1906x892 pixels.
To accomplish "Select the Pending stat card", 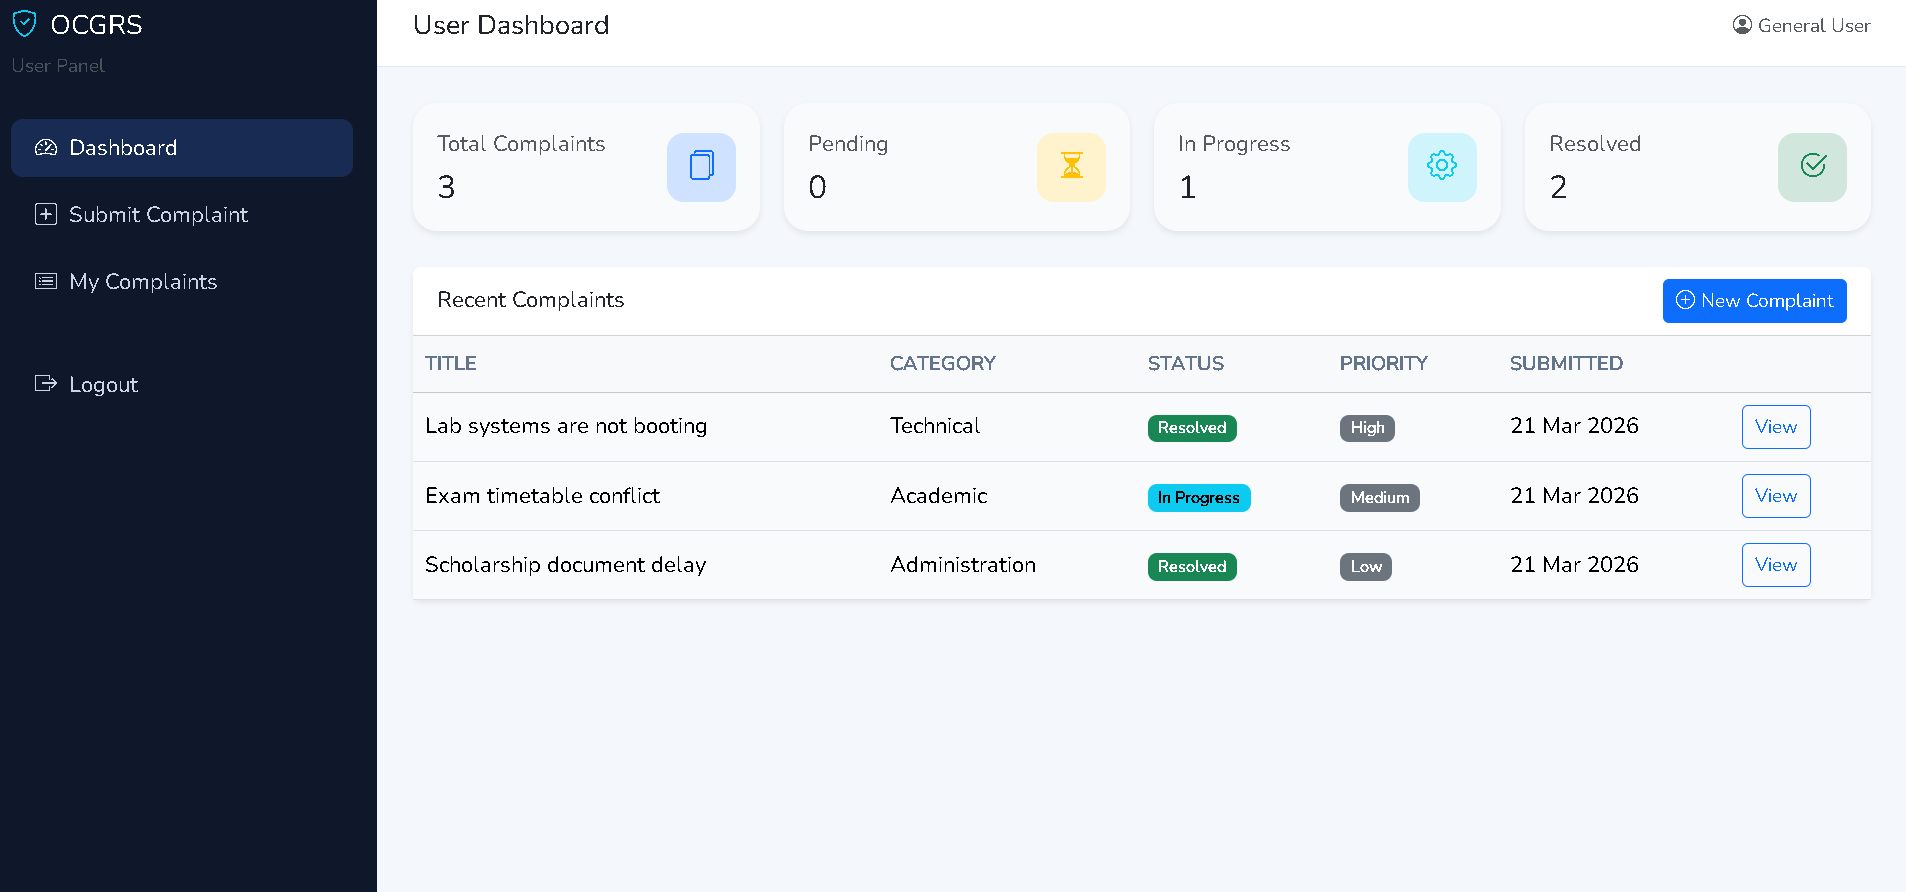I will tap(957, 167).
